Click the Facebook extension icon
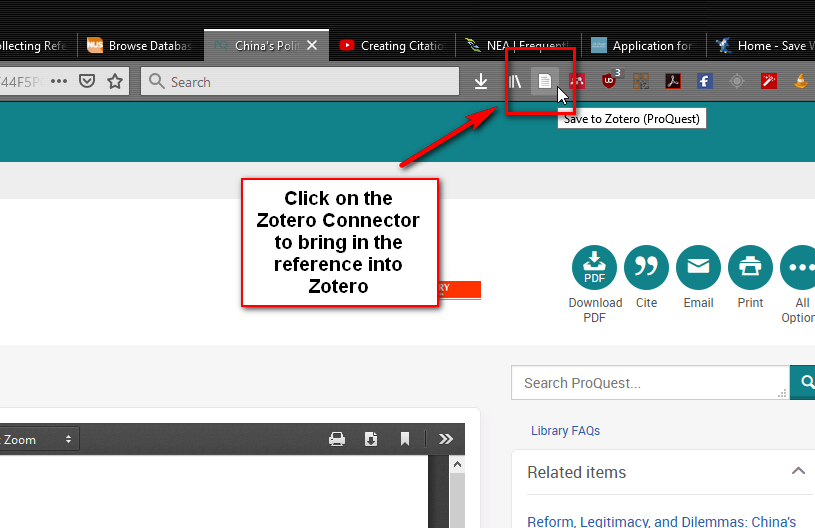 pos(705,81)
